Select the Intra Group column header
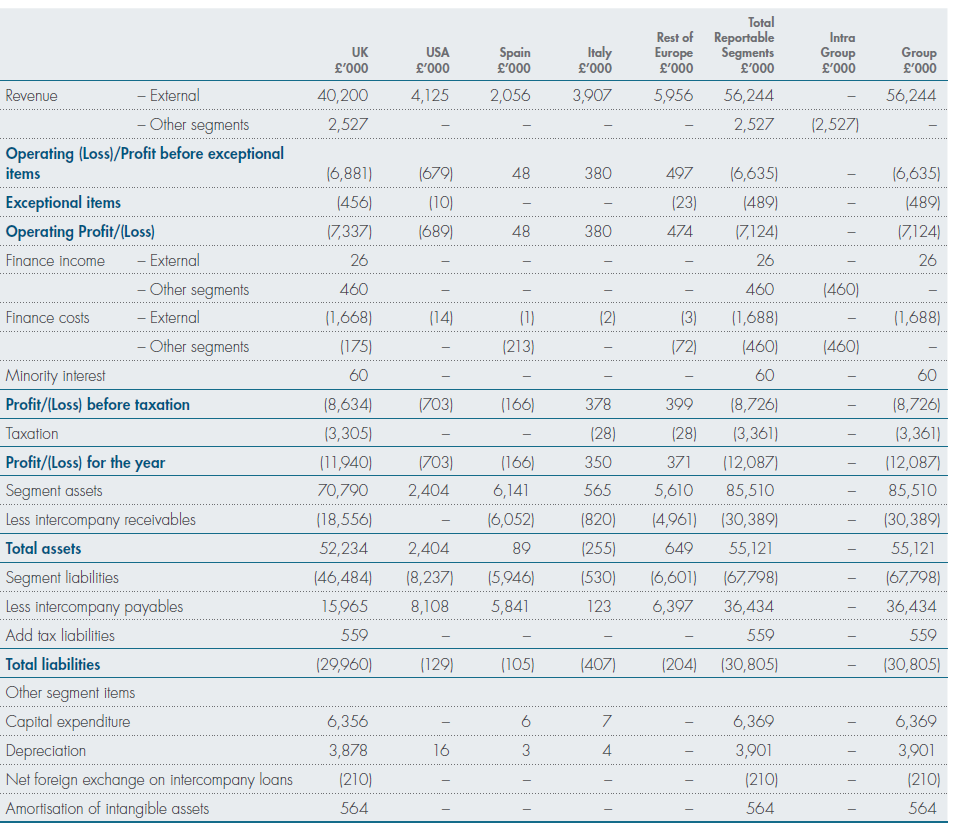 tap(838, 53)
